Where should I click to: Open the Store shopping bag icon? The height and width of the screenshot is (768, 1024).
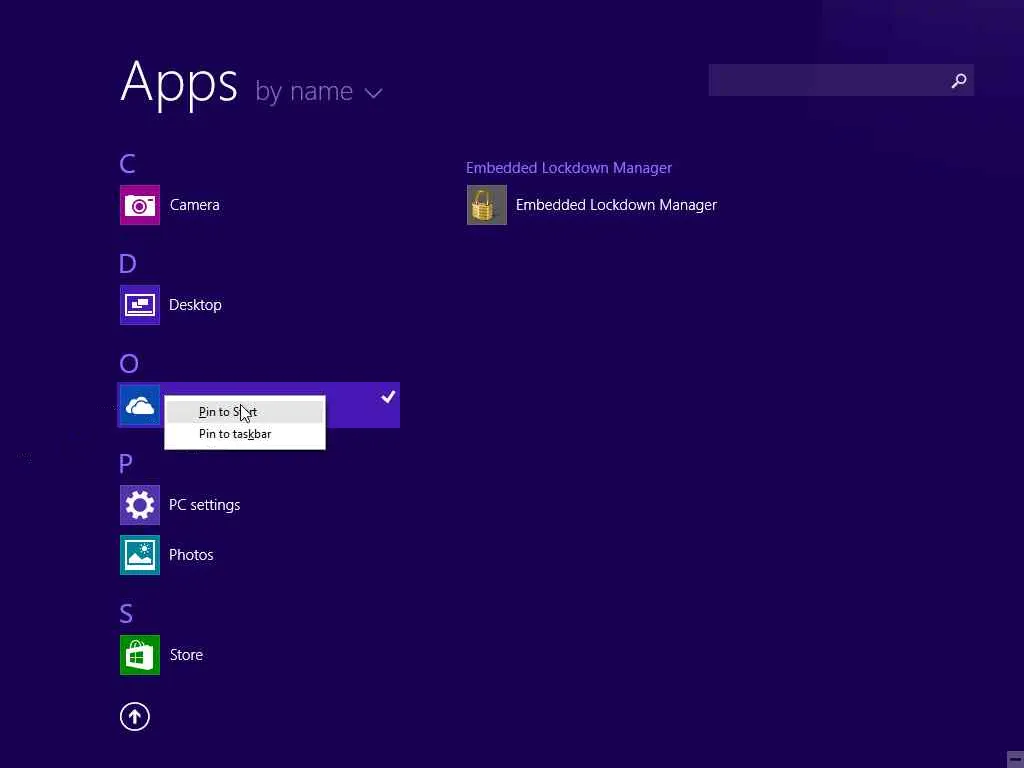tap(140, 655)
